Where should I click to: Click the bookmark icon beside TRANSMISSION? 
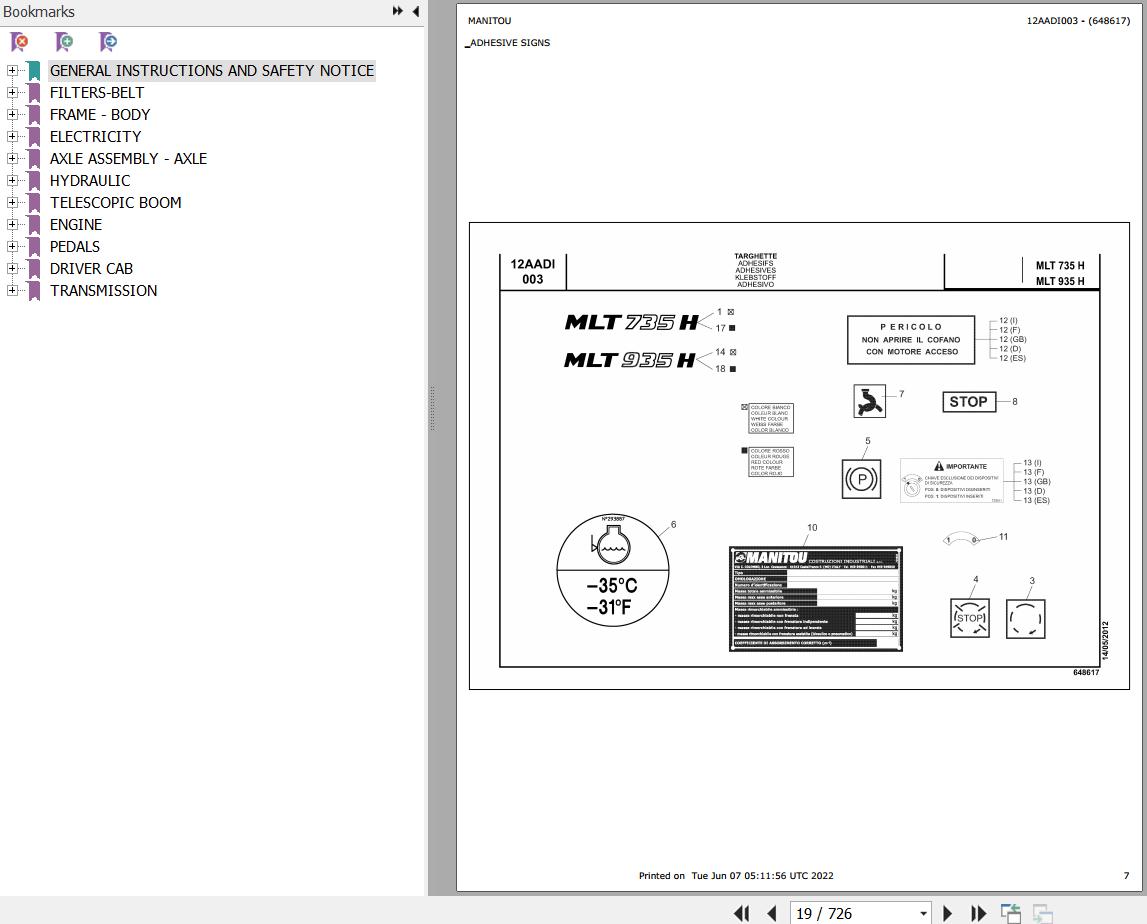(x=34, y=290)
